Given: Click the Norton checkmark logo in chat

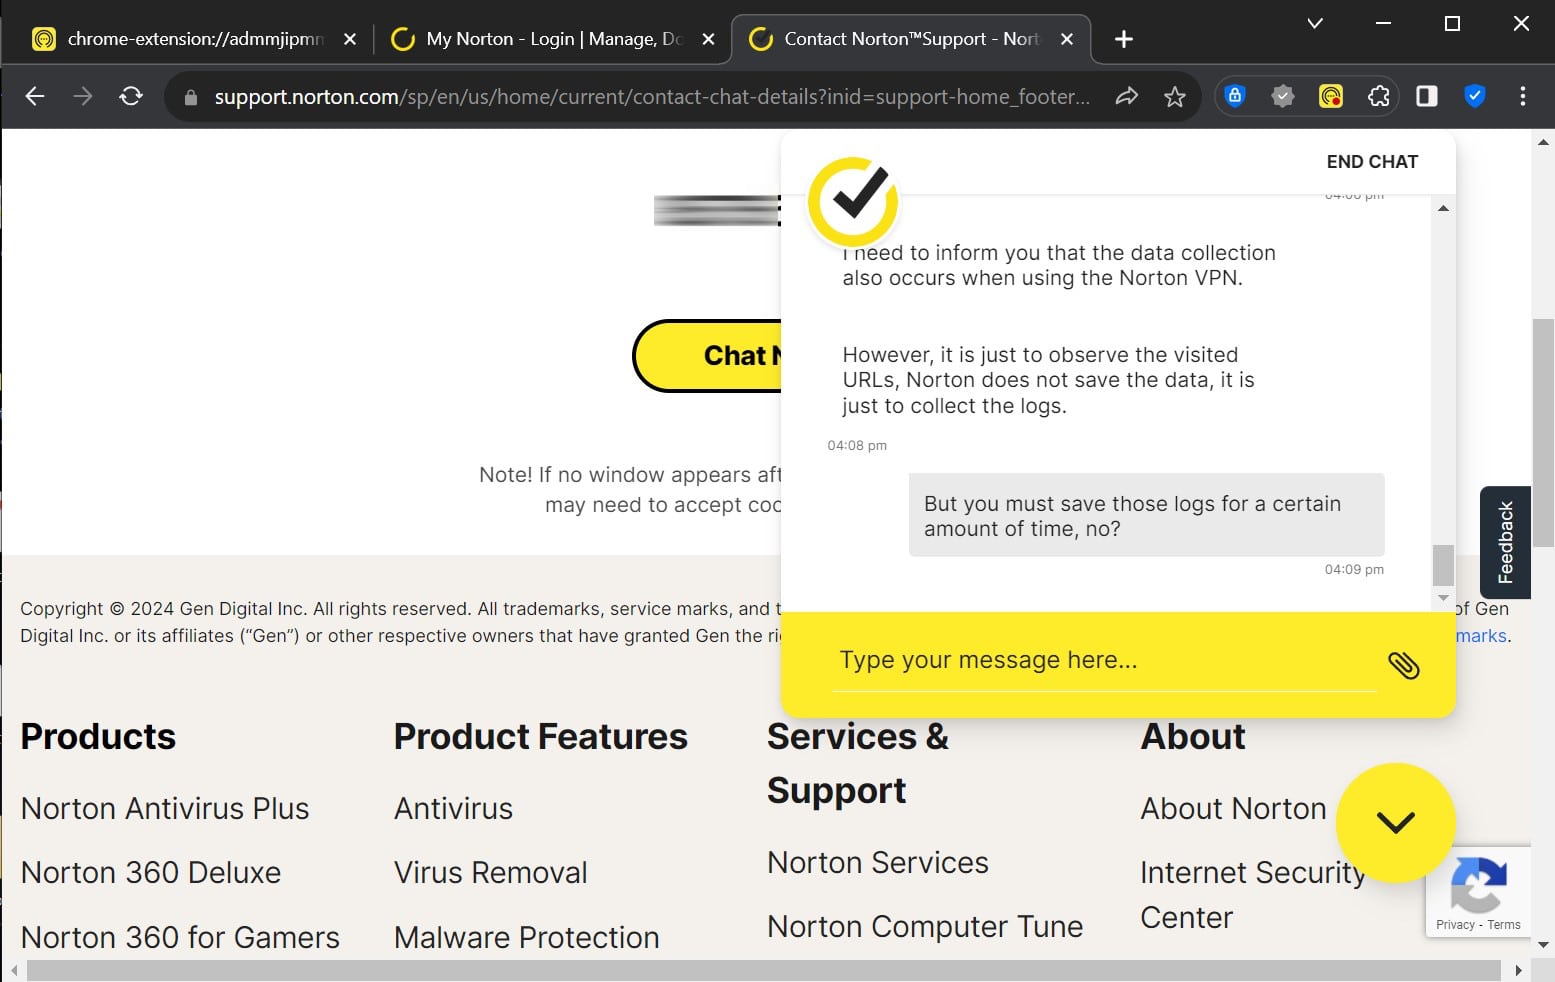Looking at the screenshot, I should 853,201.
